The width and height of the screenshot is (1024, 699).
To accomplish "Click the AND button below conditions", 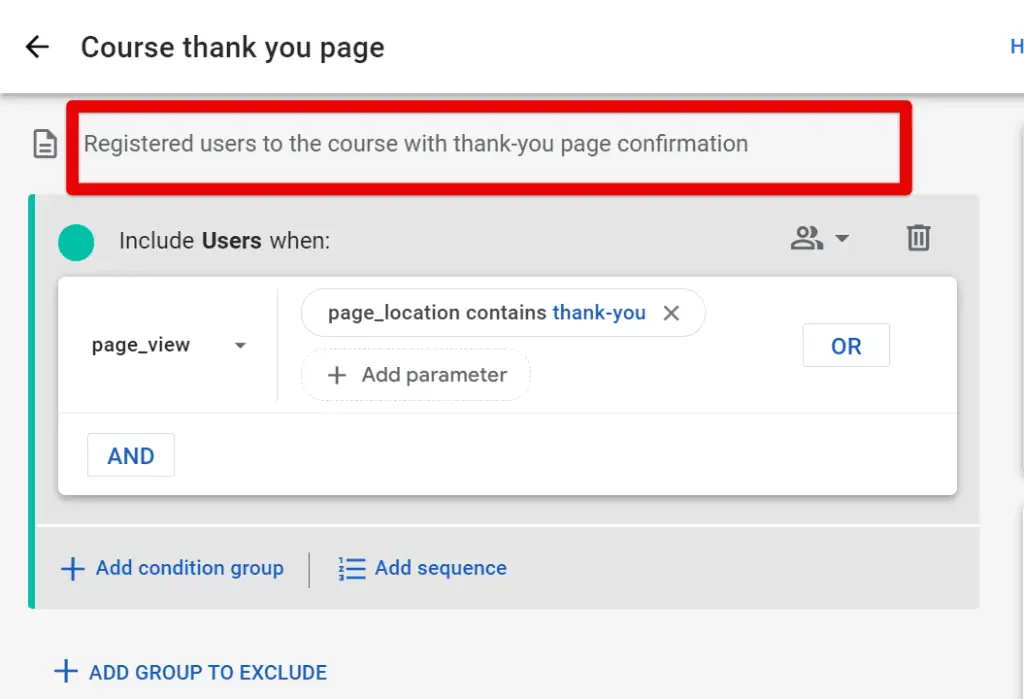I will [130, 455].
